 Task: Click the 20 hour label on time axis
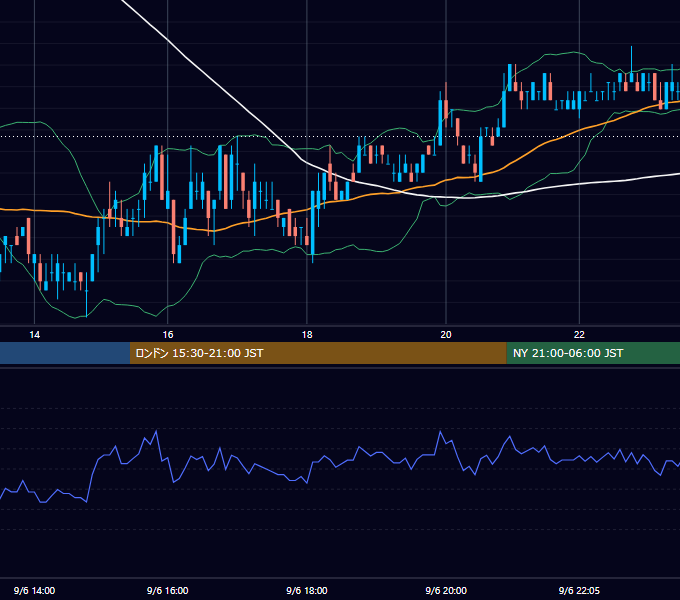pyautogui.click(x=446, y=334)
